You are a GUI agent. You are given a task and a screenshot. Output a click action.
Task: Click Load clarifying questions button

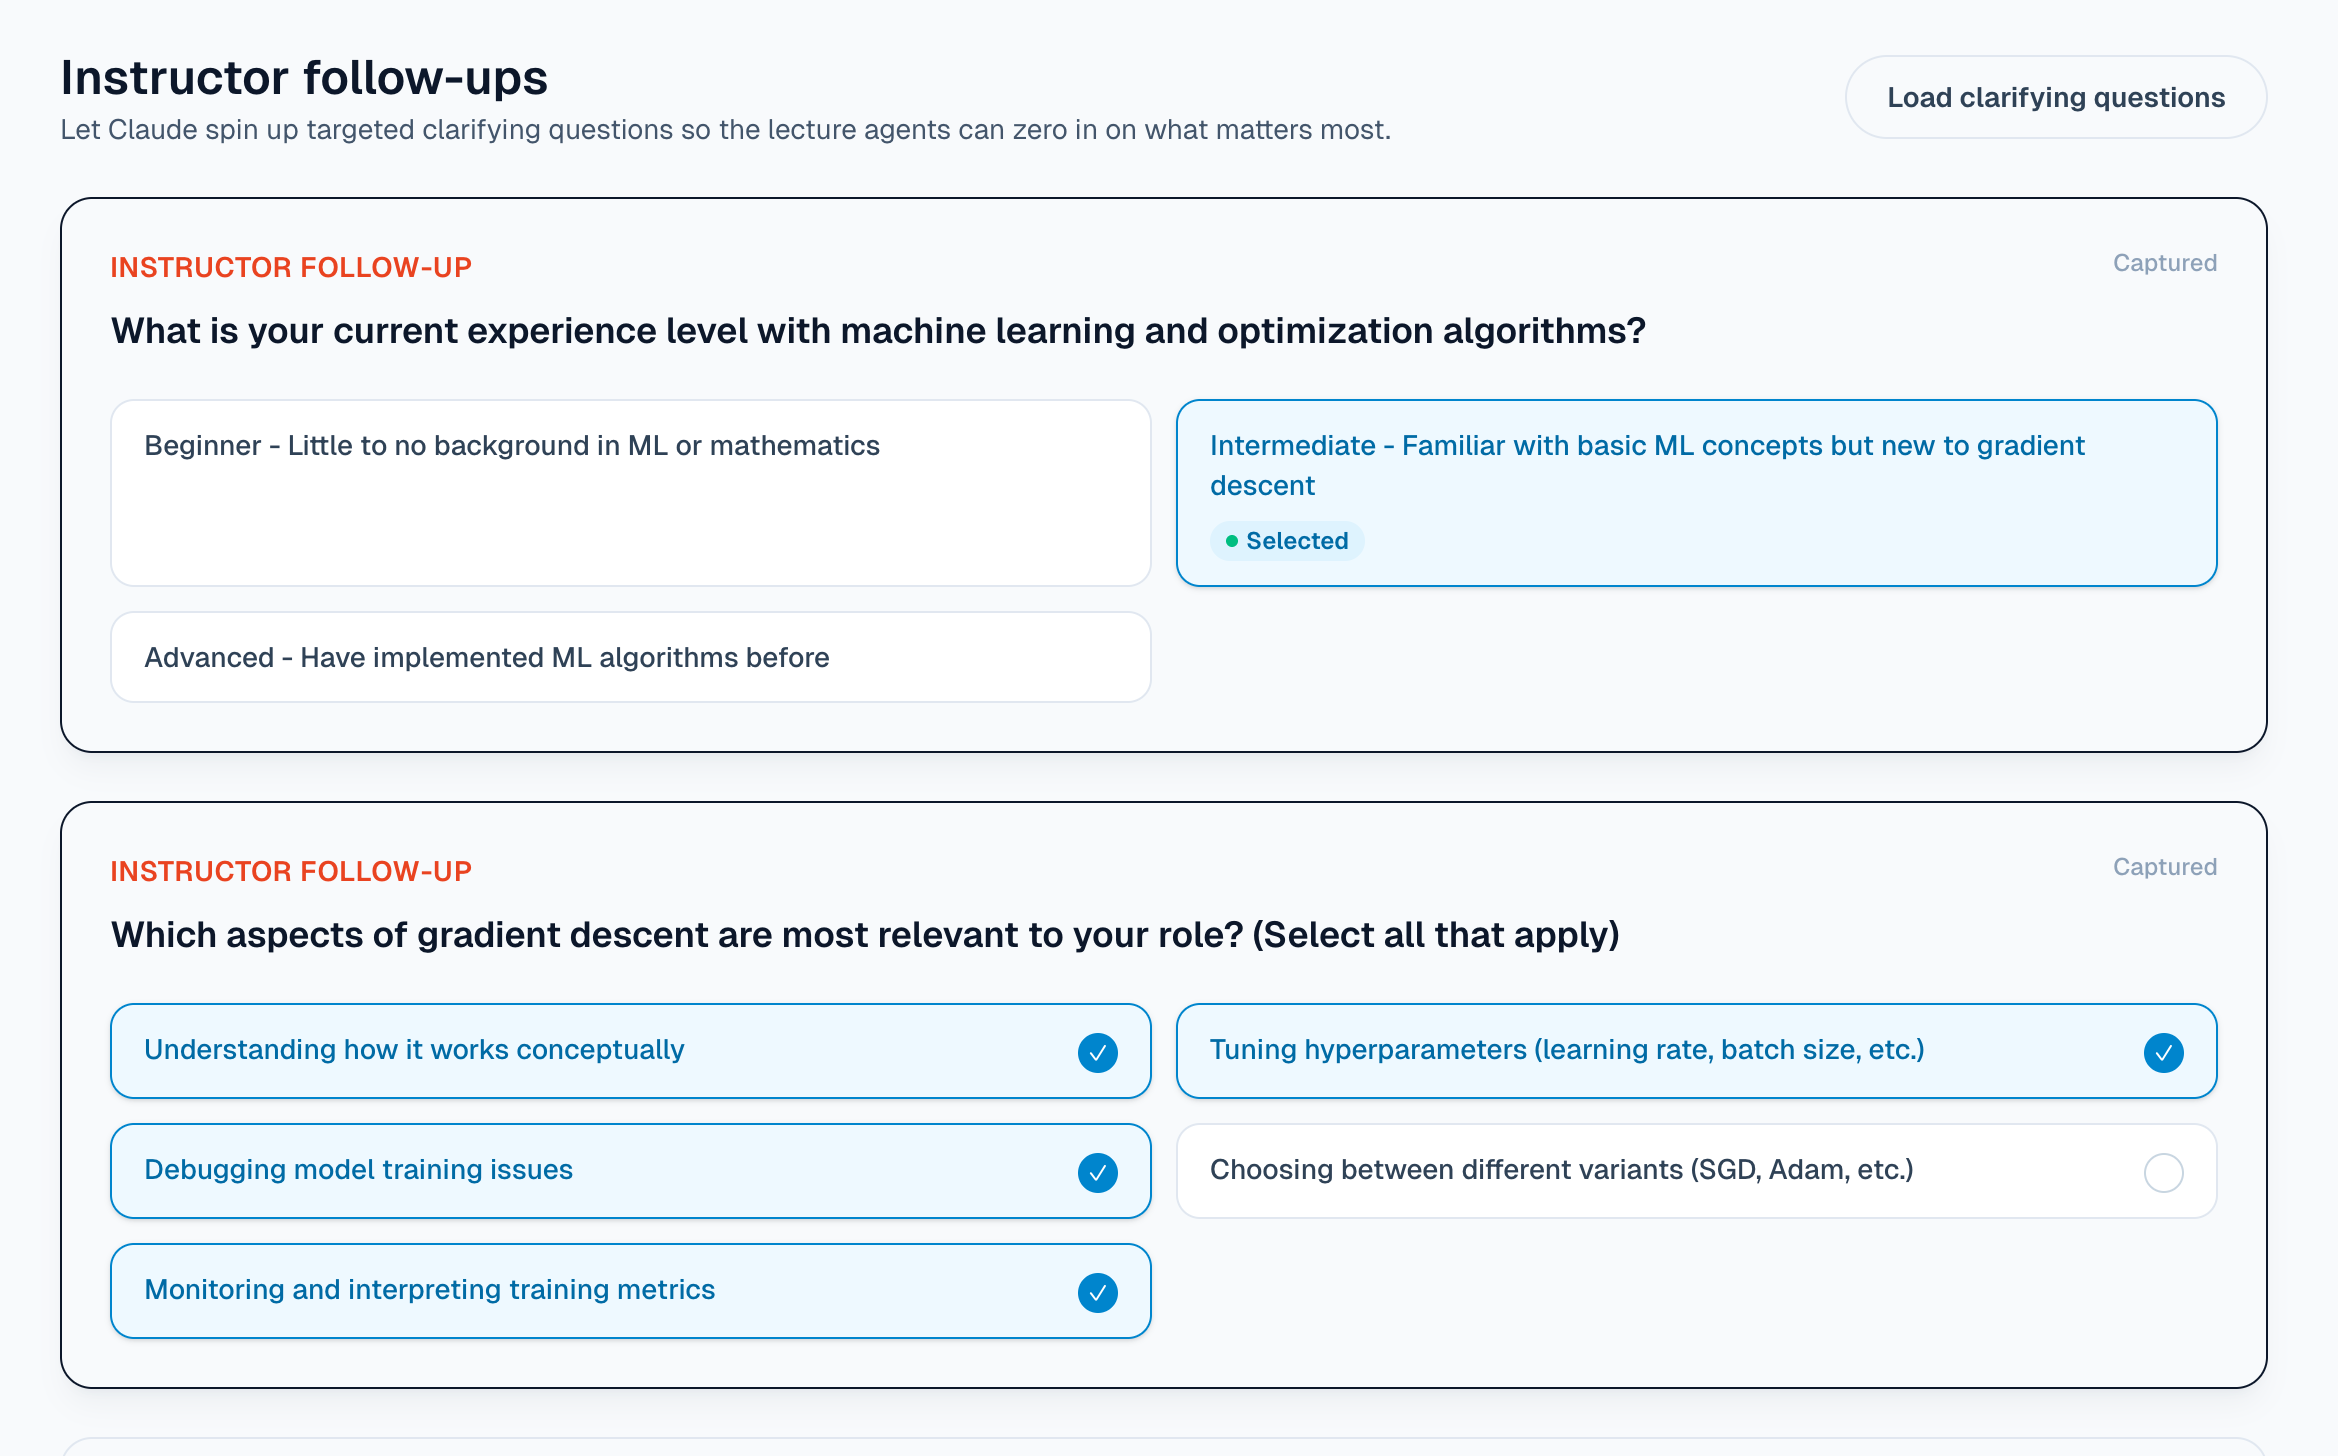2055,97
